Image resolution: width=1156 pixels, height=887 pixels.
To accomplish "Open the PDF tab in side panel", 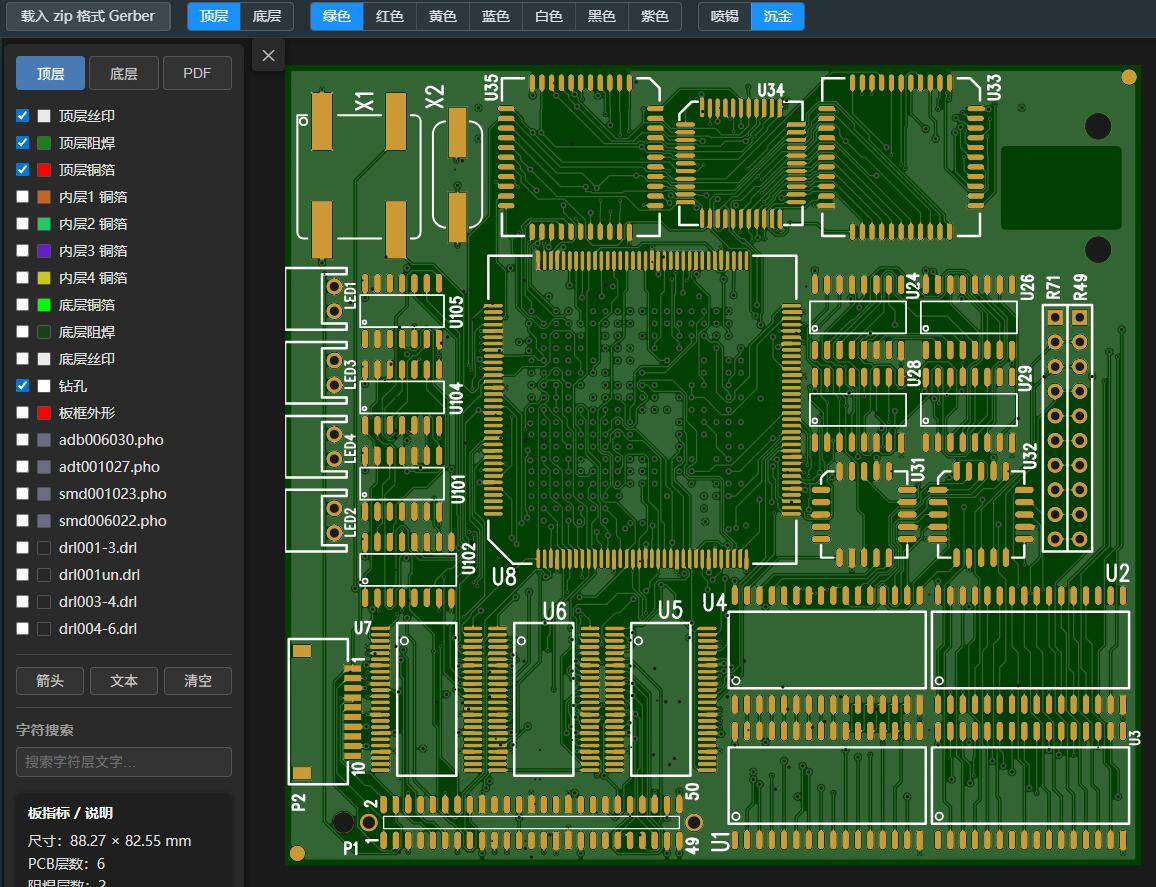I will [197, 74].
